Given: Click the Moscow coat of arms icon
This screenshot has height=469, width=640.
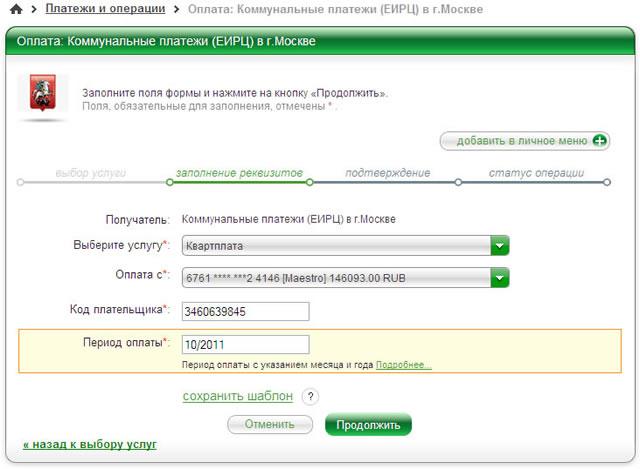Looking at the screenshot, I should click(x=42, y=93).
